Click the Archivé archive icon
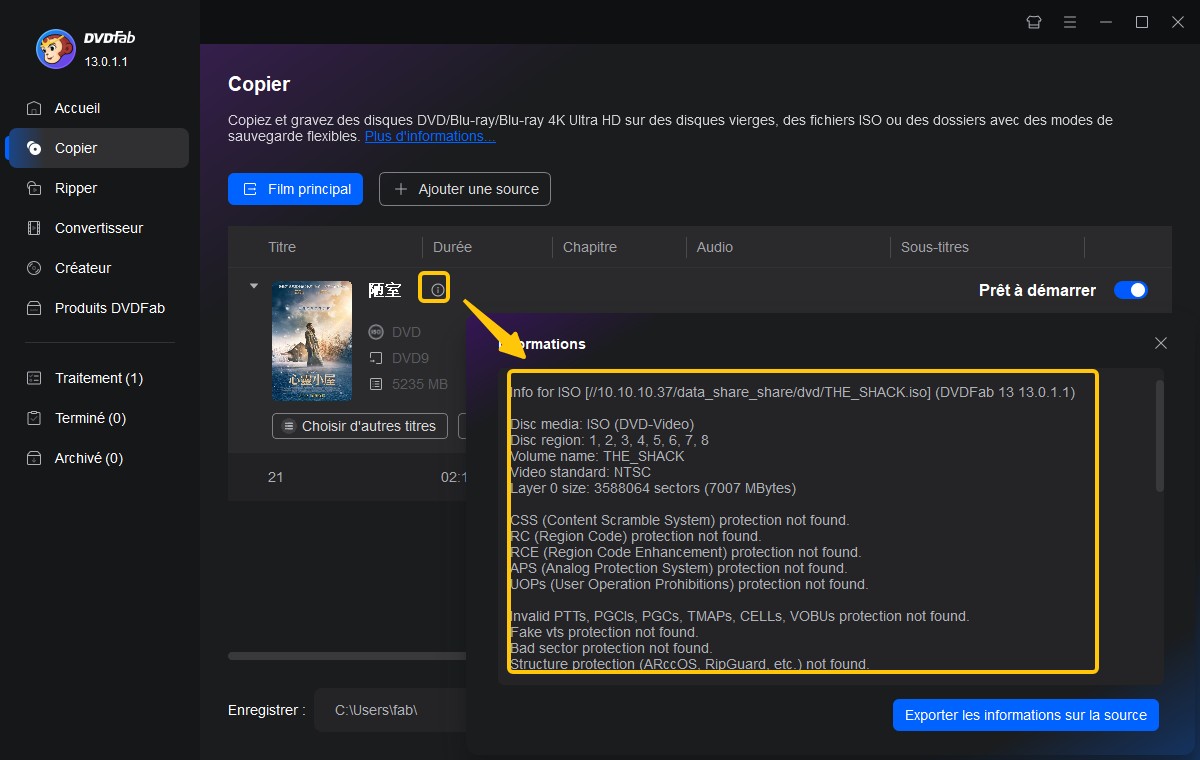The height and width of the screenshot is (760, 1200). click(x=34, y=458)
